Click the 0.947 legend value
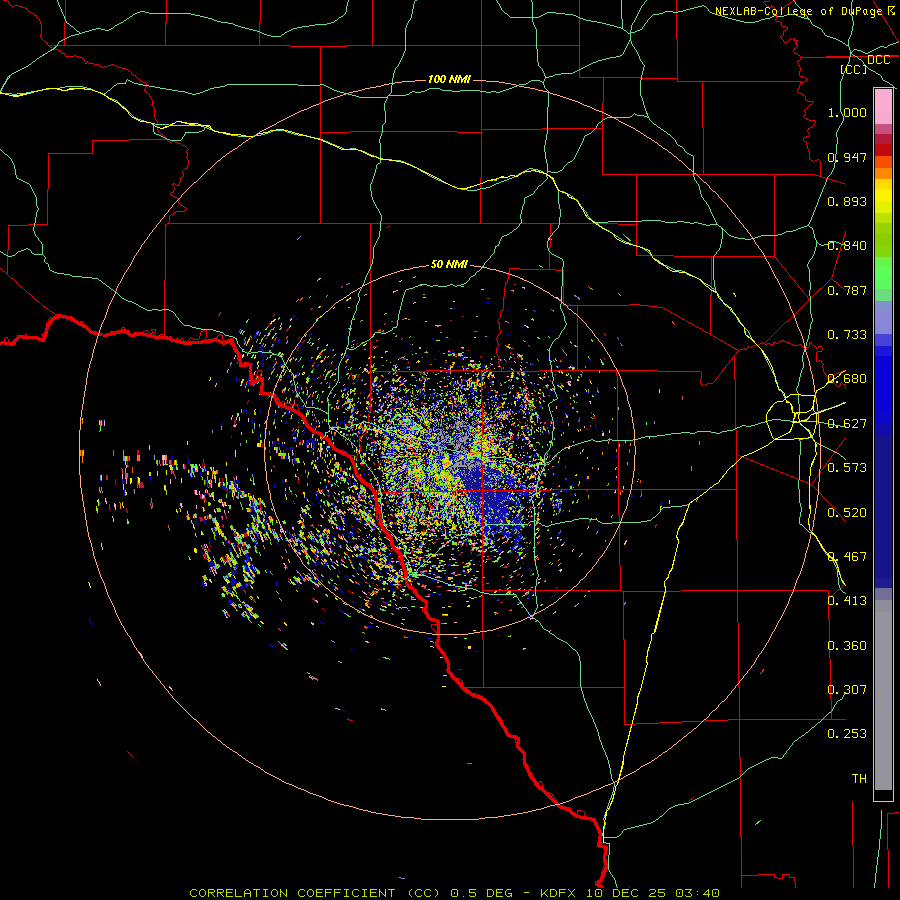 tap(847, 157)
